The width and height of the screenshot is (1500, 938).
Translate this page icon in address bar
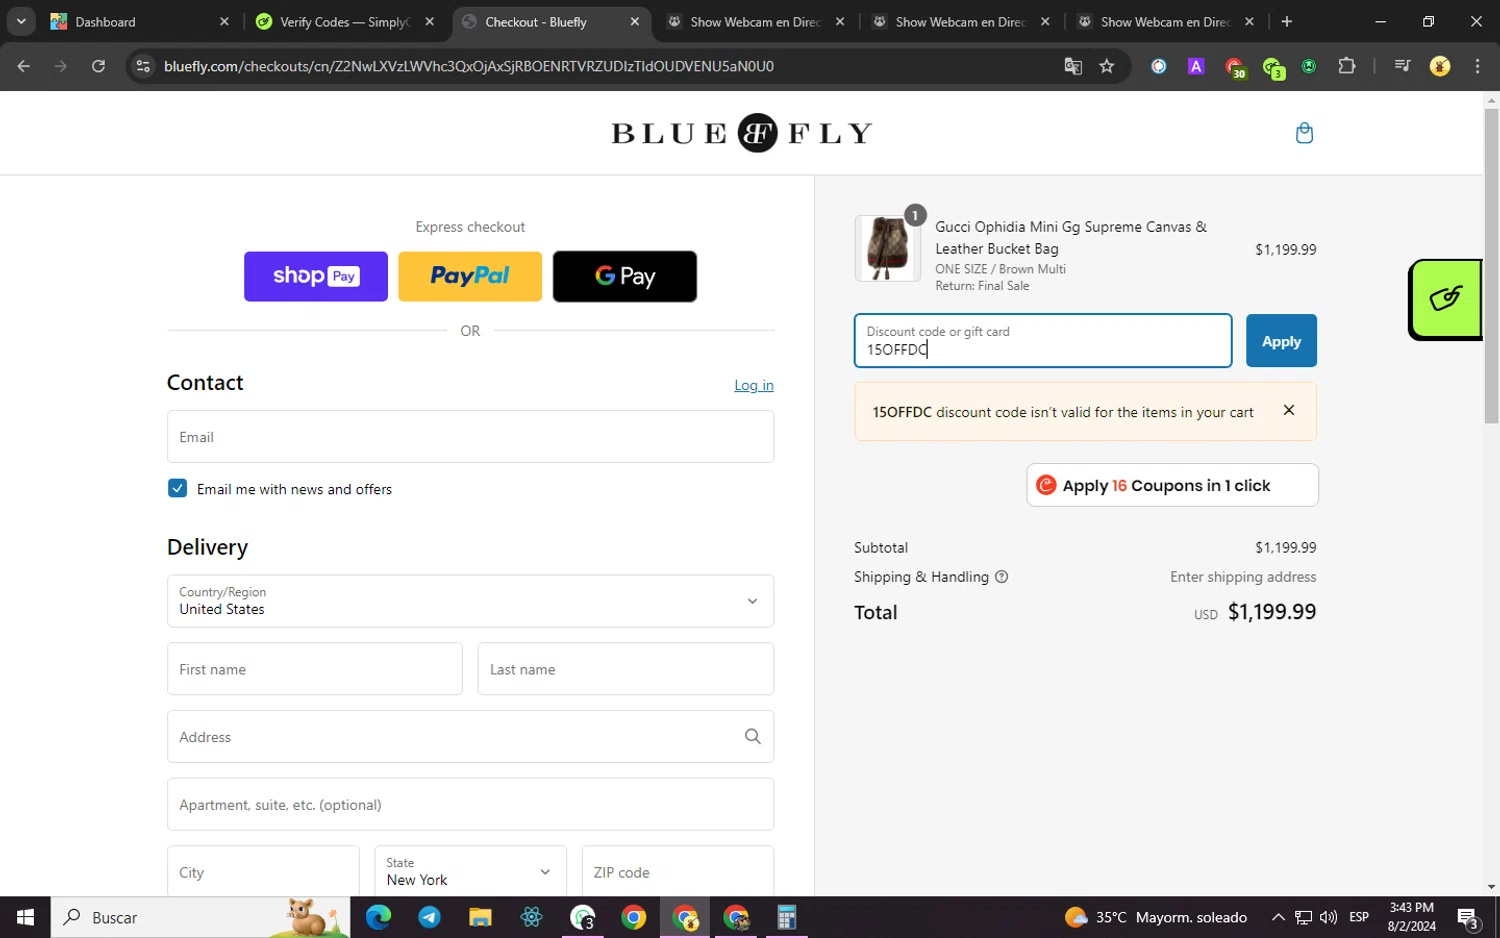[x=1073, y=66]
